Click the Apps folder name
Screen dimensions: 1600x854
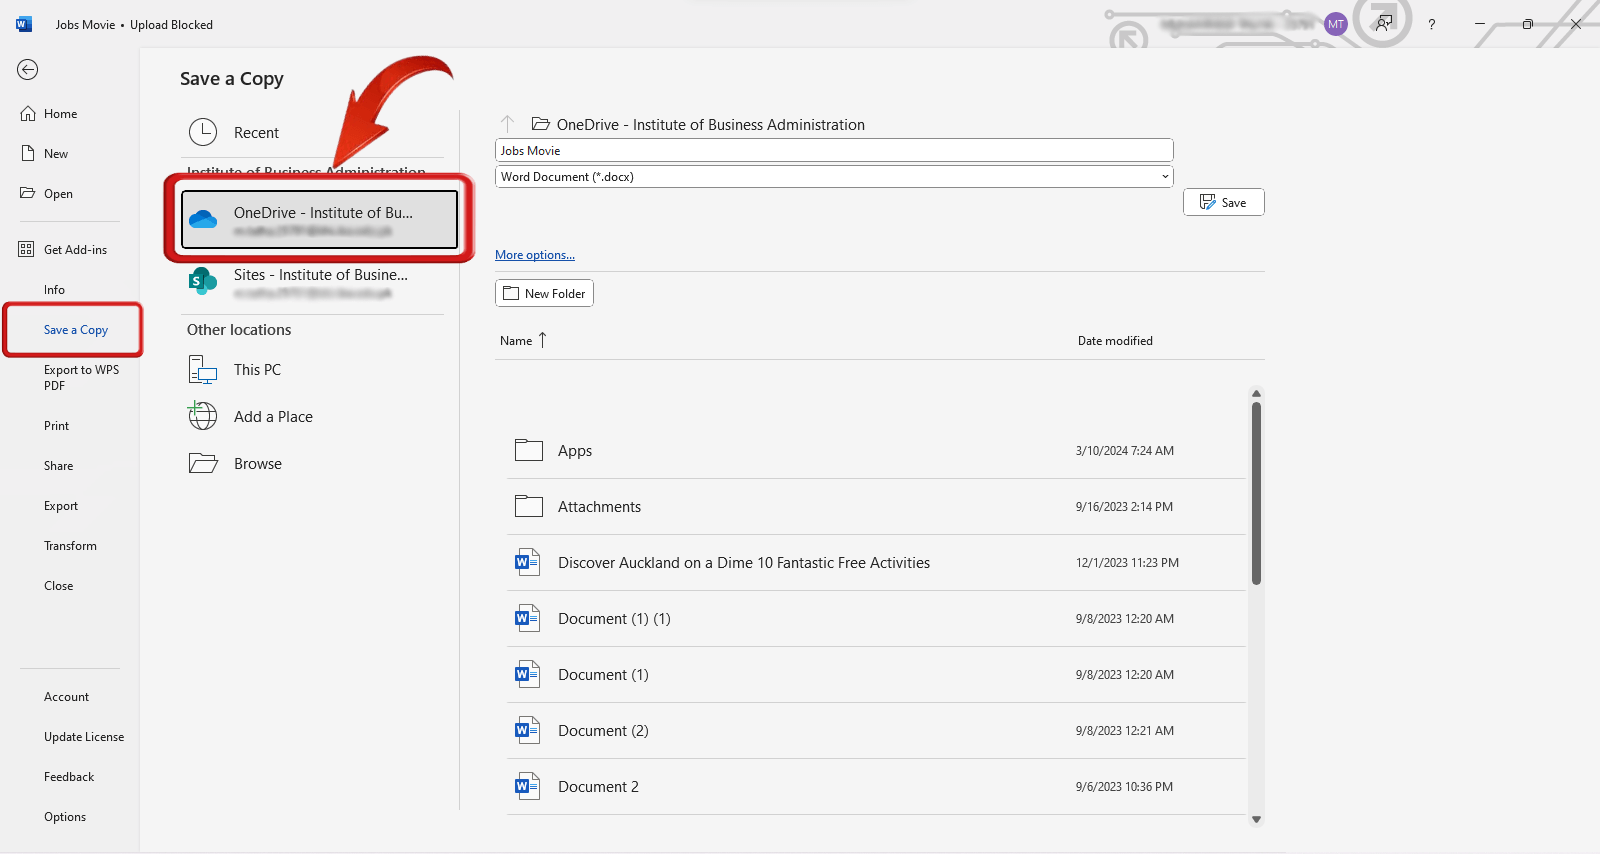[575, 451]
